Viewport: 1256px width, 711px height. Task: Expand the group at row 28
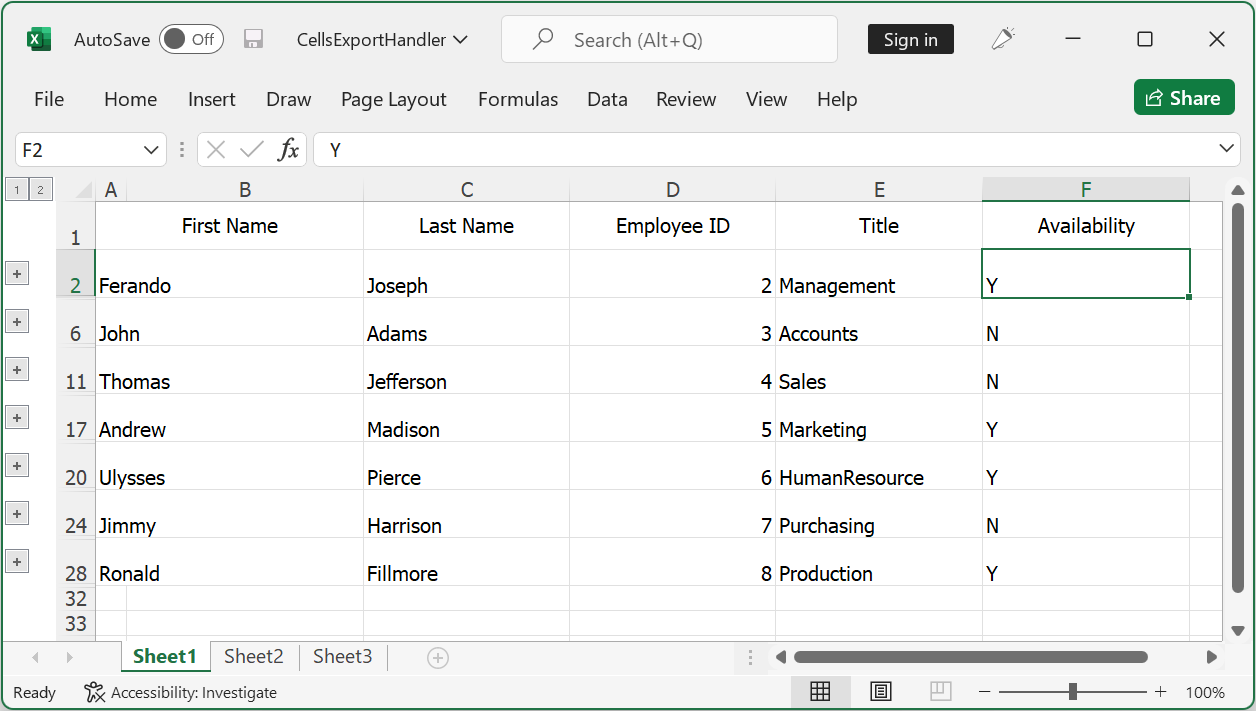(17, 561)
